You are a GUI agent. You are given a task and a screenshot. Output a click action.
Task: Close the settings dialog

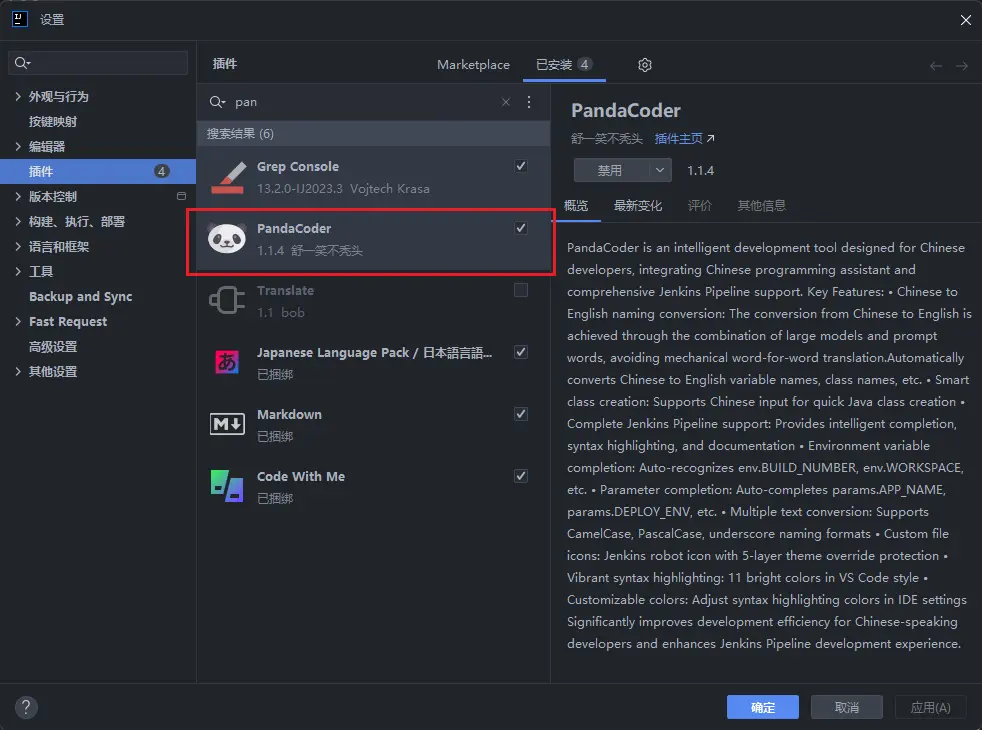point(966,20)
